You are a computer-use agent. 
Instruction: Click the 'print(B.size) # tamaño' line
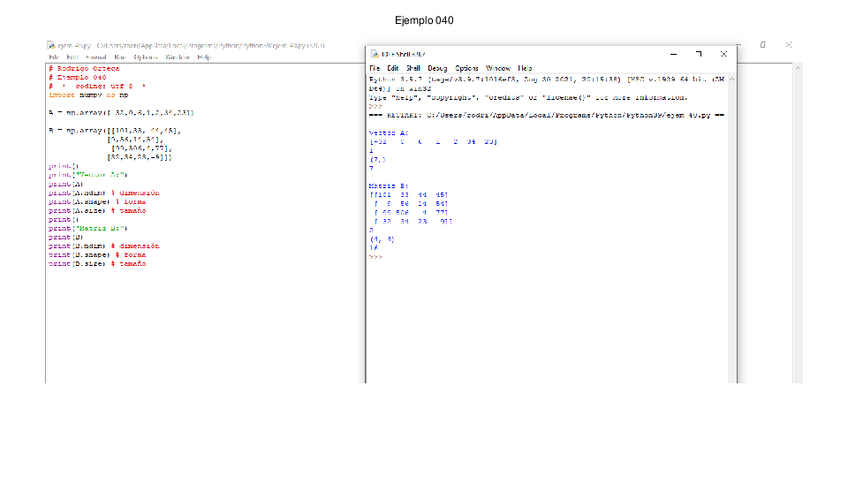click(97, 264)
